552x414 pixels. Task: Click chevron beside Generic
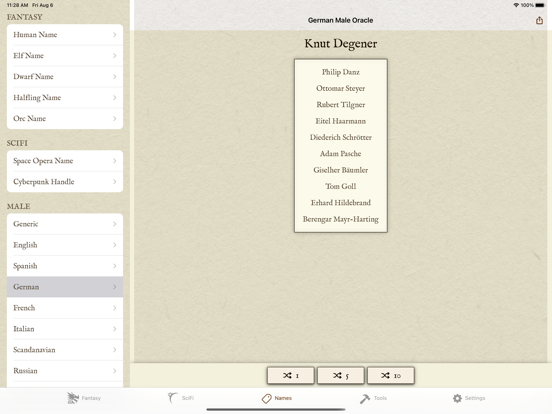(115, 224)
